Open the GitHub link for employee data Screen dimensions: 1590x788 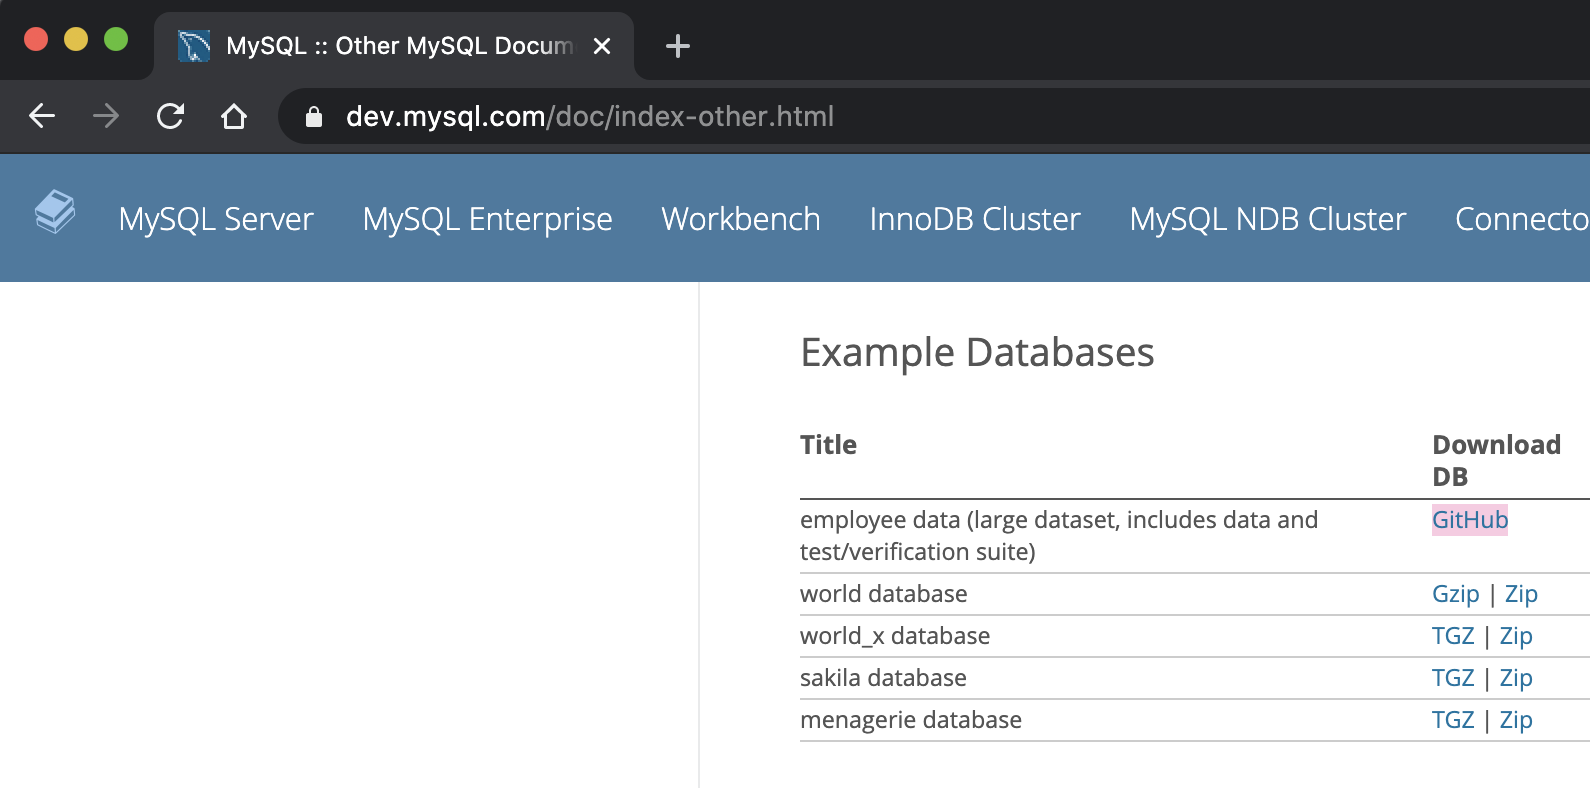pos(1470,520)
